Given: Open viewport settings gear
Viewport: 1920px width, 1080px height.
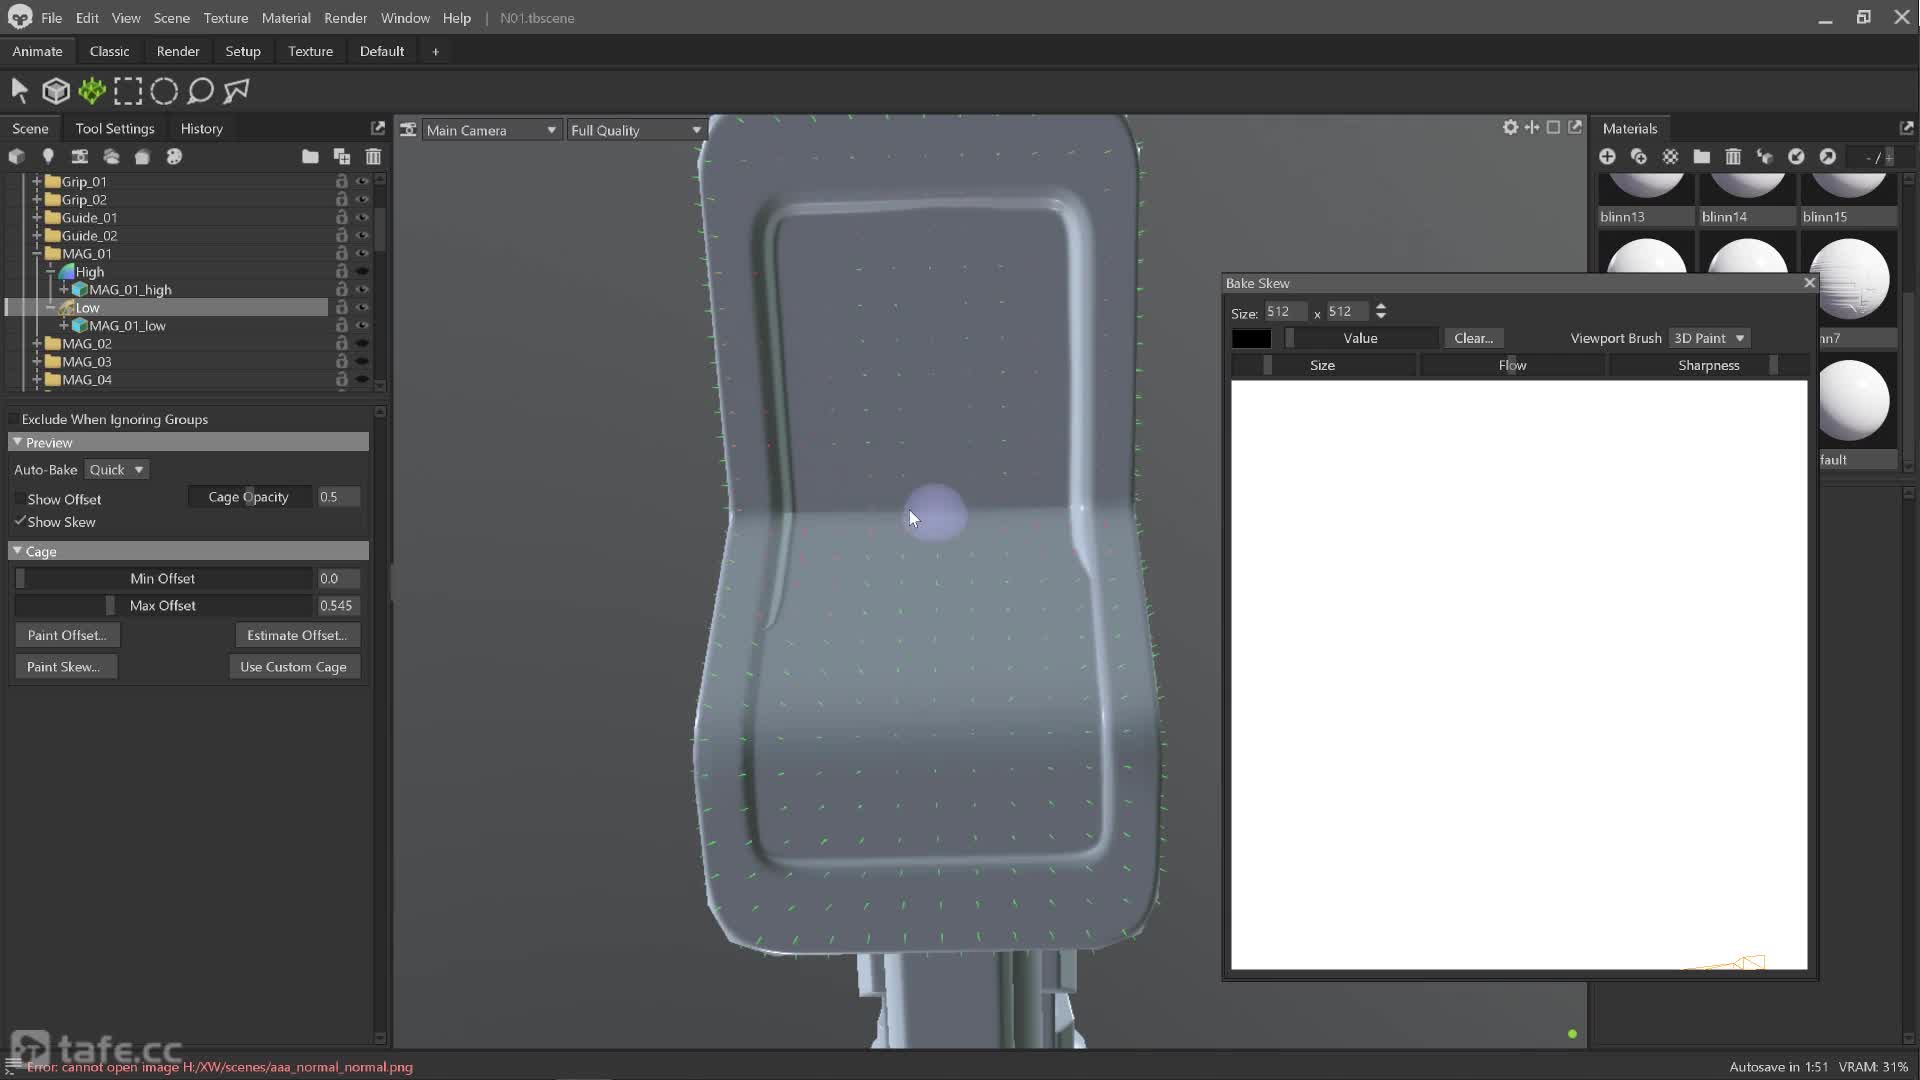Looking at the screenshot, I should click(1510, 127).
